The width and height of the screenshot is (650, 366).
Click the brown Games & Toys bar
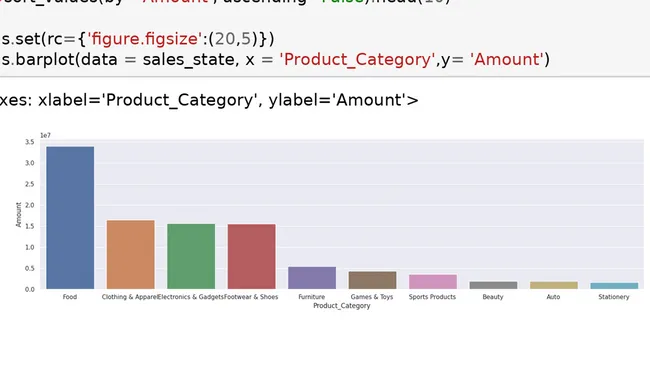click(x=373, y=280)
